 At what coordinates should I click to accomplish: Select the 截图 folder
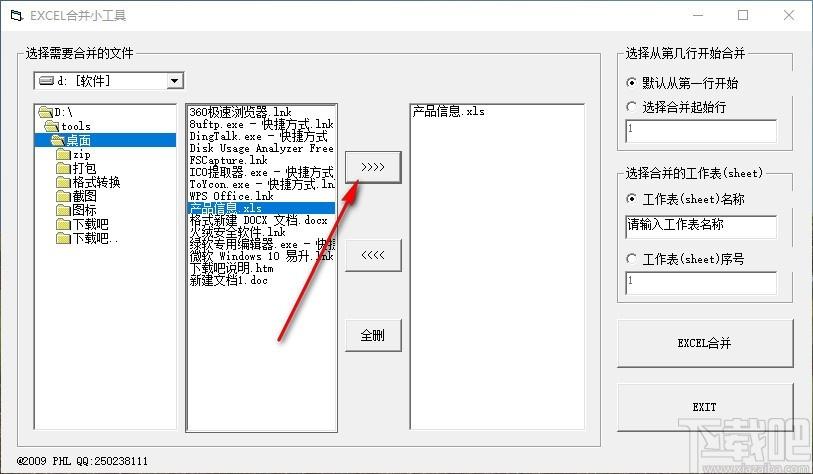pos(76,196)
